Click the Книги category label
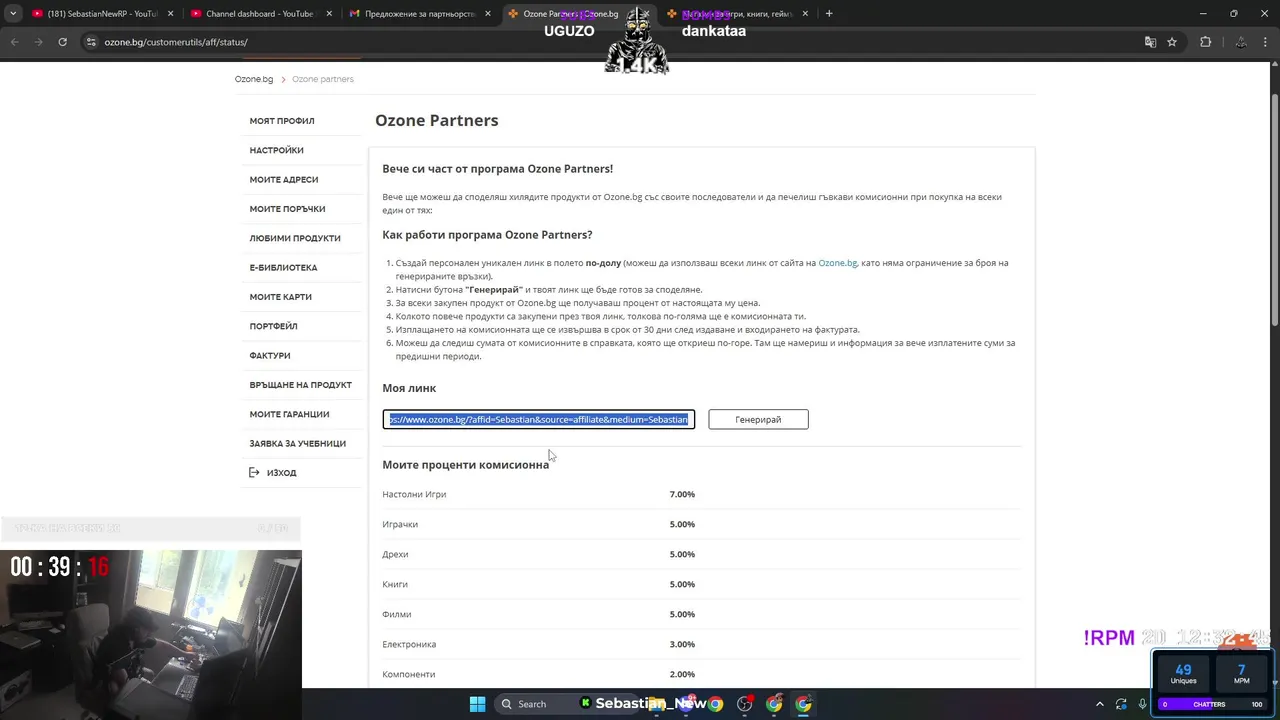 click(395, 584)
